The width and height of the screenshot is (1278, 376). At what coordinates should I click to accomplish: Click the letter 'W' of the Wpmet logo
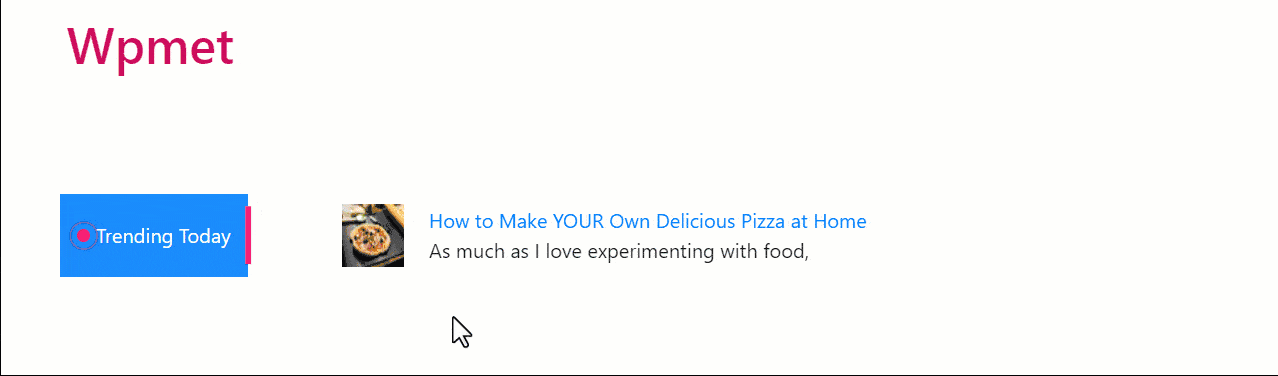click(90, 46)
